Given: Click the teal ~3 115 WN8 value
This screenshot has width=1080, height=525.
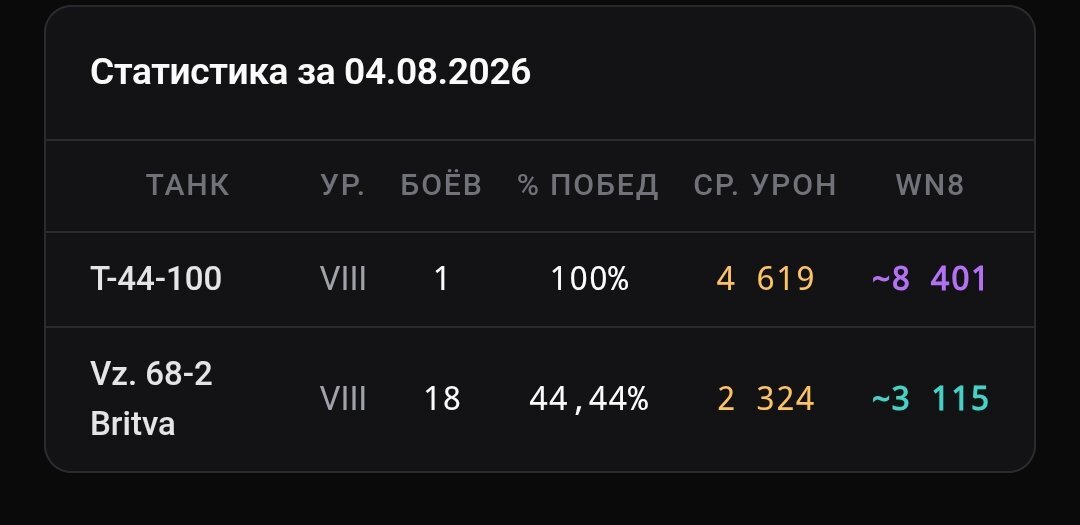Looking at the screenshot, I should (930, 399).
